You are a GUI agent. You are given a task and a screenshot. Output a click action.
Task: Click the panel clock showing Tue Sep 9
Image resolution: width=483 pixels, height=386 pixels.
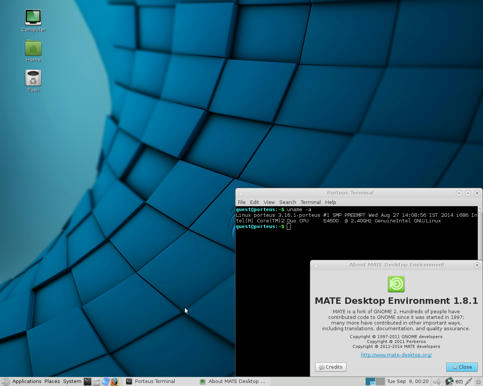click(x=407, y=381)
